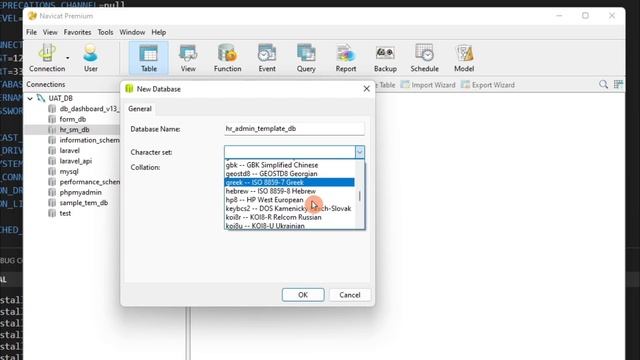Select the test database
640x360 pixels.
65,213
